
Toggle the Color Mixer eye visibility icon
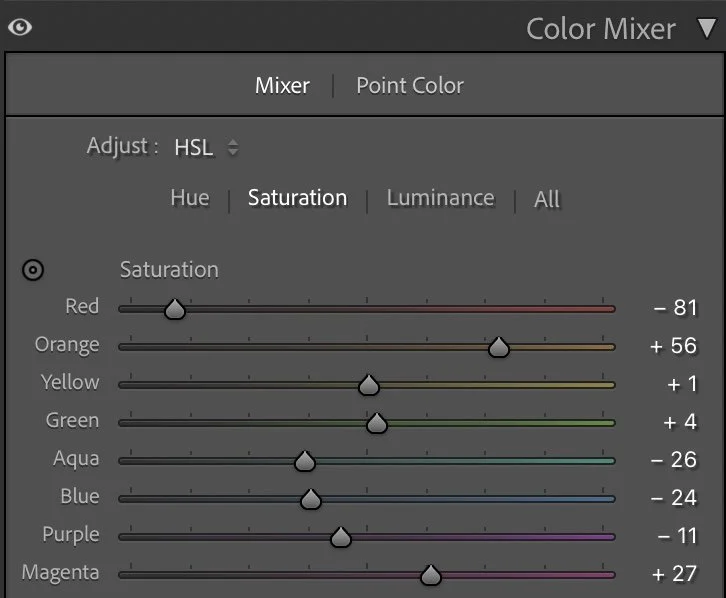[x=19, y=27]
